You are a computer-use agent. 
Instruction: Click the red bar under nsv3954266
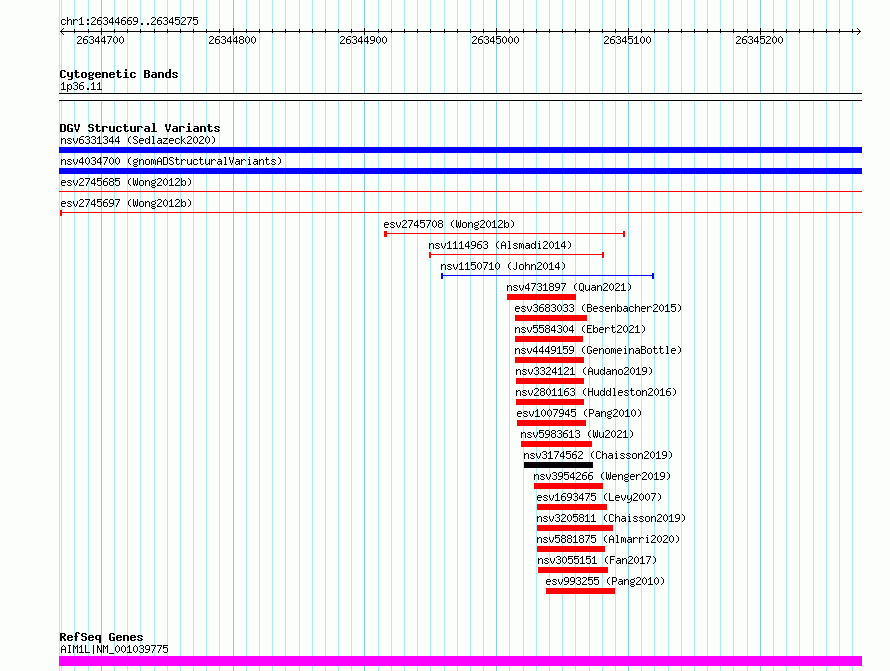[x=568, y=487]
